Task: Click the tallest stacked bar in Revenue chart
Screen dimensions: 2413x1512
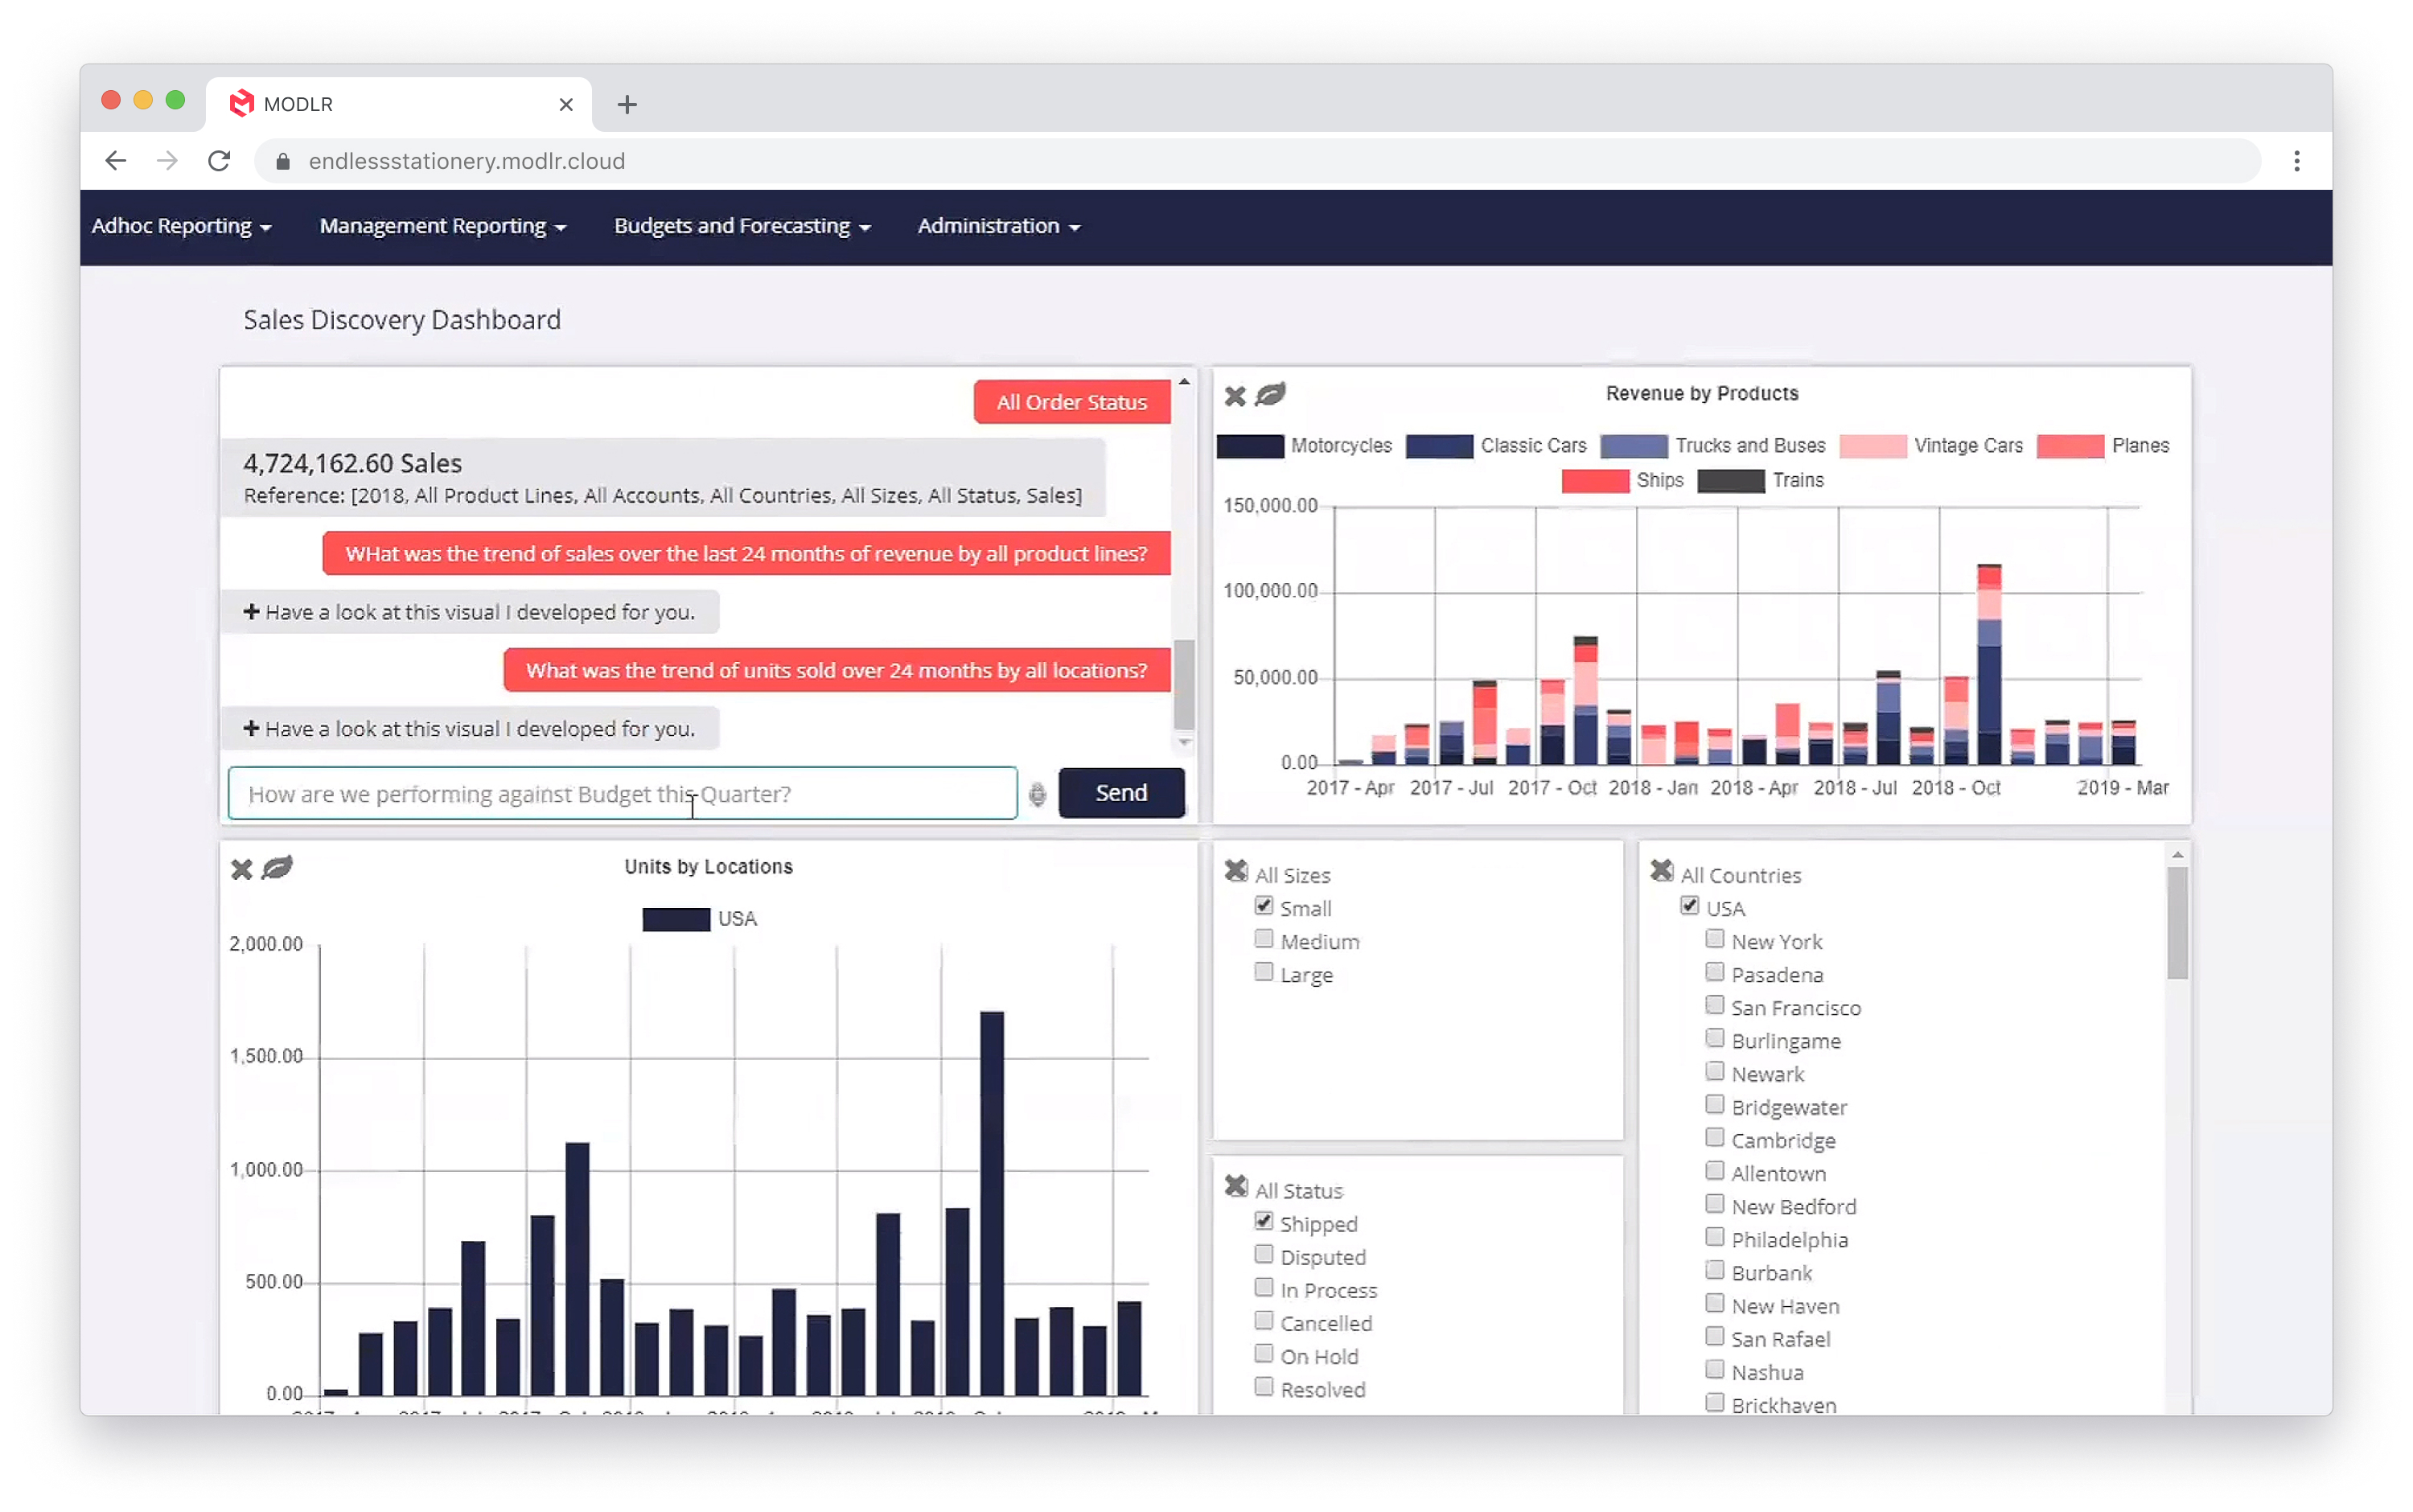Action: [1989, 665]
